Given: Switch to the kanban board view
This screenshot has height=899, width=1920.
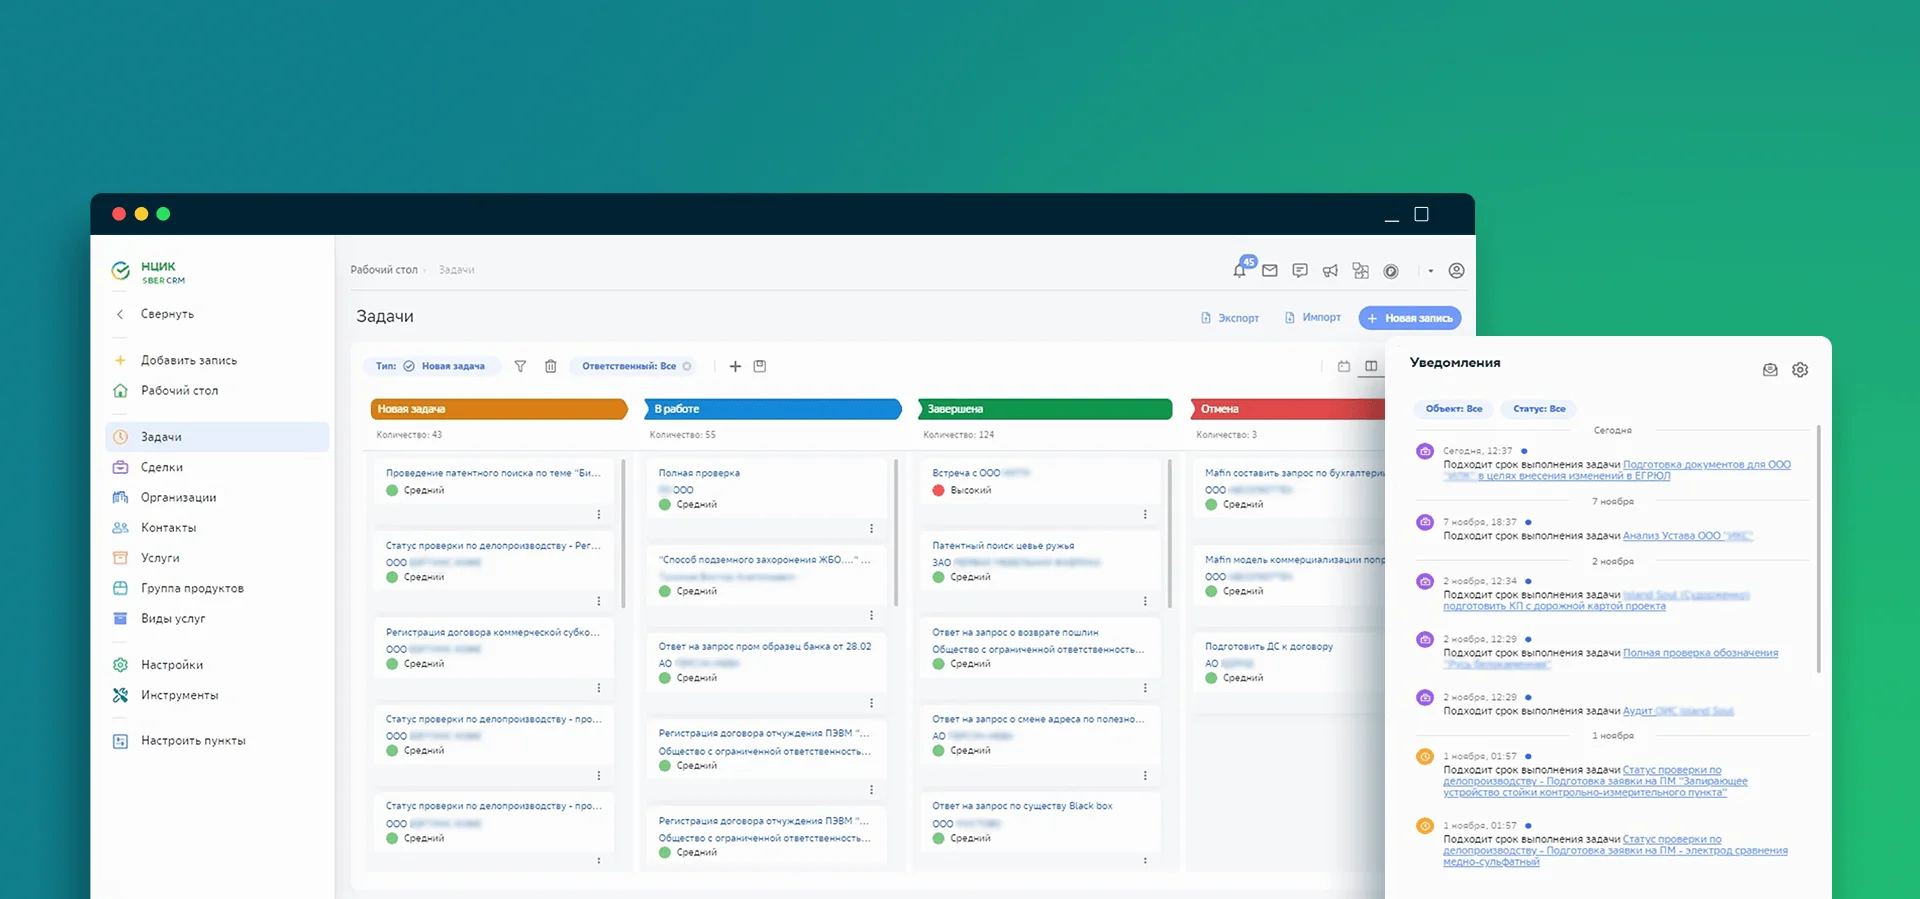Looking at the screenshot, I should pos(1371,366).
